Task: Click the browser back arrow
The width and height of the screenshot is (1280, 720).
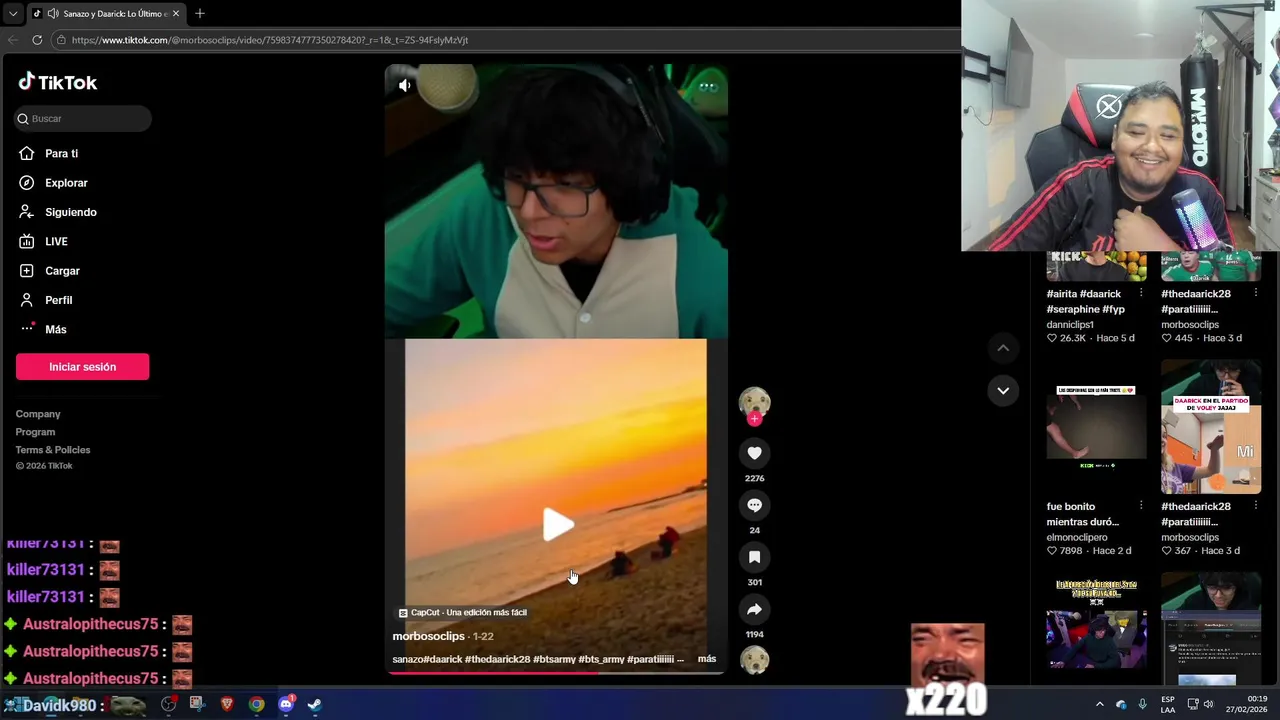Action: click(13, 40)
